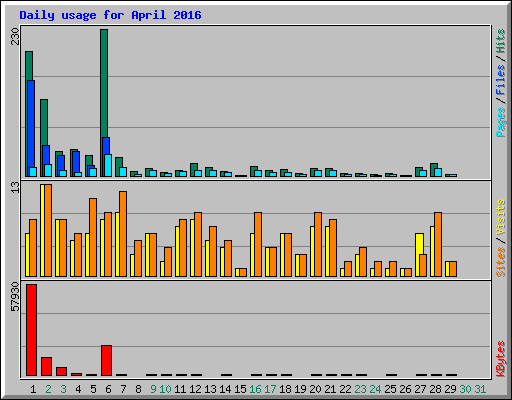Select day 10 on the x-axis
Viewport: 512px width, 400px height.
tap(165, 389)
